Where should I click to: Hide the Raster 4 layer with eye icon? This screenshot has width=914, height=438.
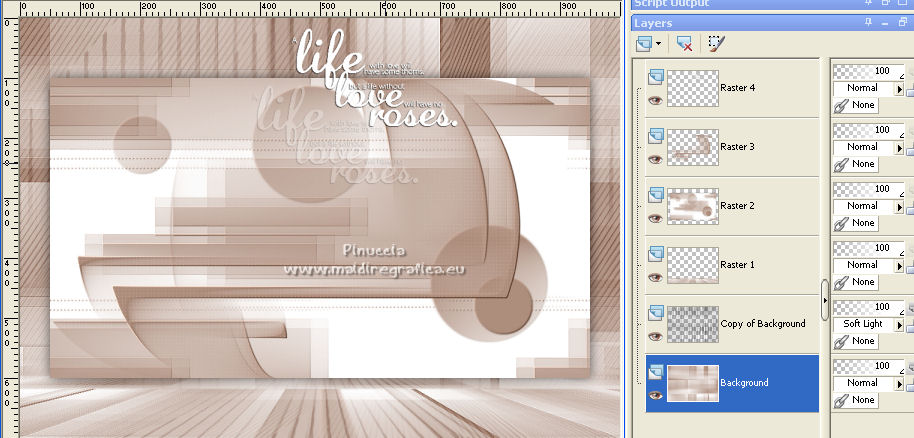[x=655, y=100]
